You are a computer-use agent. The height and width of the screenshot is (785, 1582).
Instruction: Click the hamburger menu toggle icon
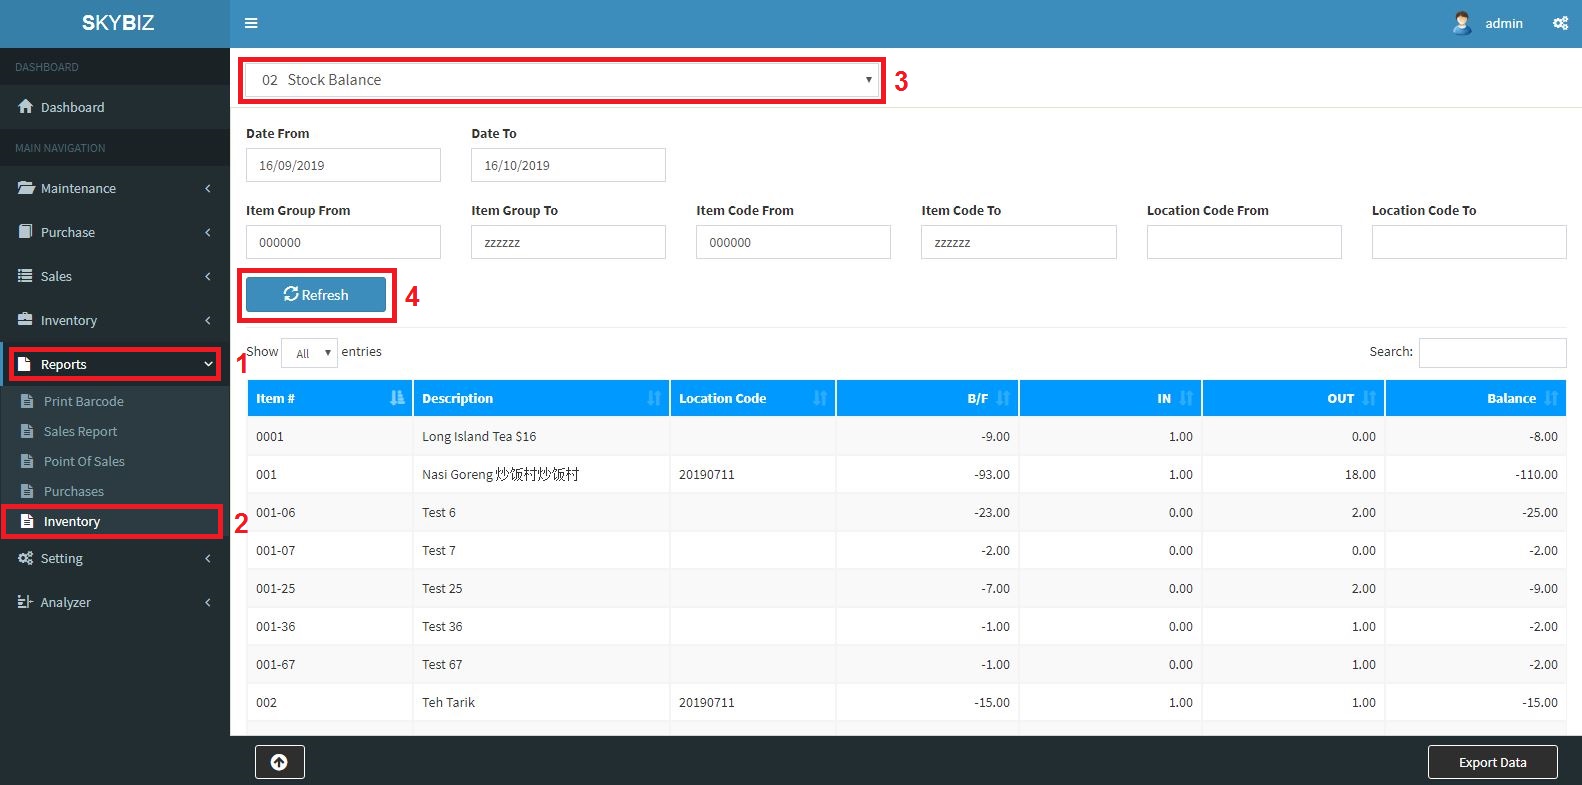click(251, 23)
